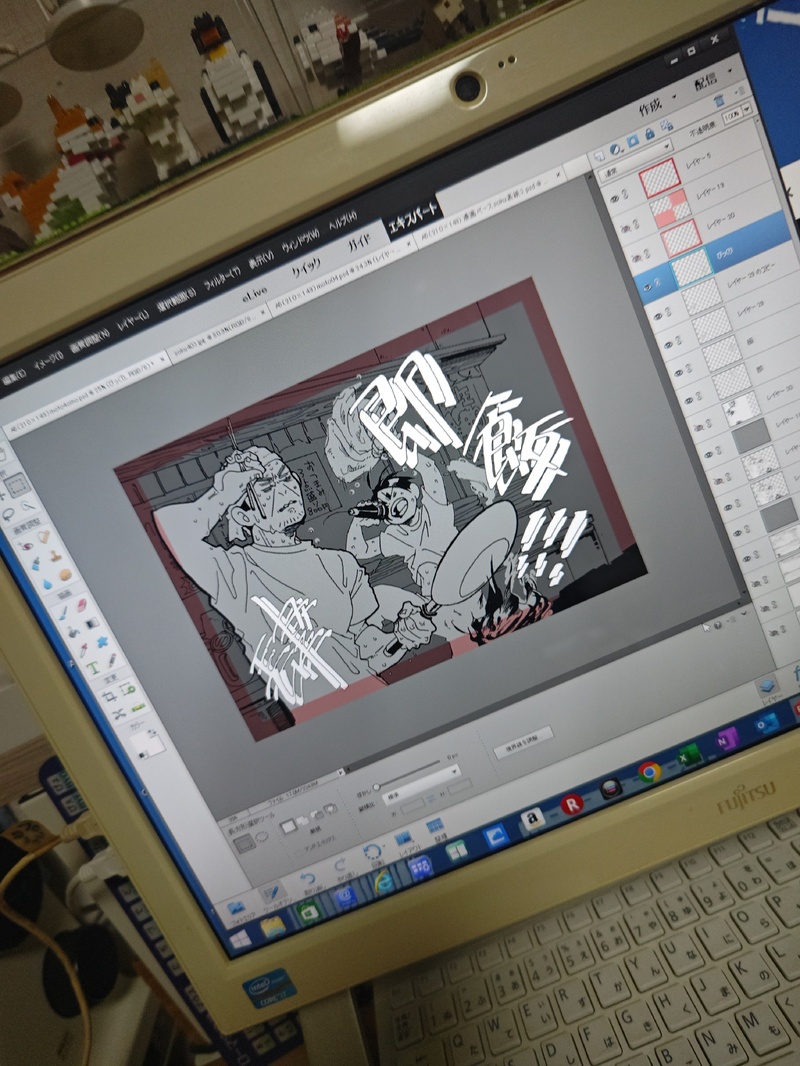Screen dimensions: 800x1066
Task: Toggle visibility of レイヤー 5
Action: [x=615, y=199]
